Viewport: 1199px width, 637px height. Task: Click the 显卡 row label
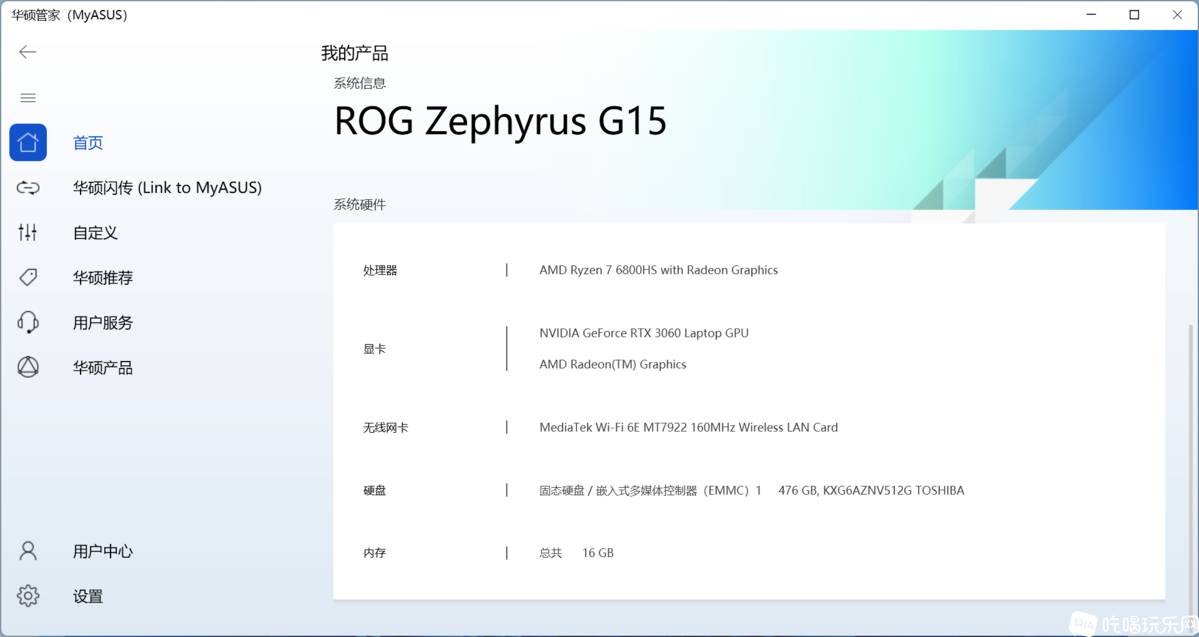(375, 349)
